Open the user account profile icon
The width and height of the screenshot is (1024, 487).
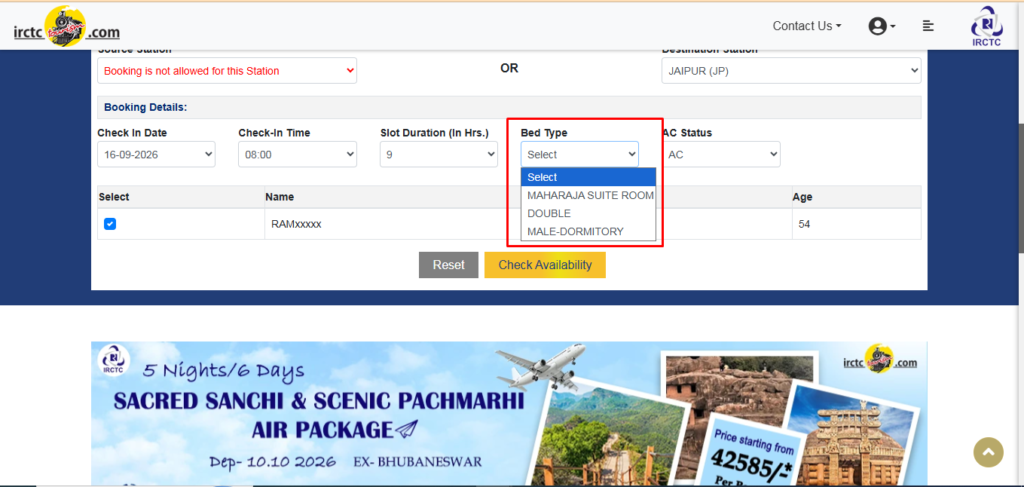[881, 26]
